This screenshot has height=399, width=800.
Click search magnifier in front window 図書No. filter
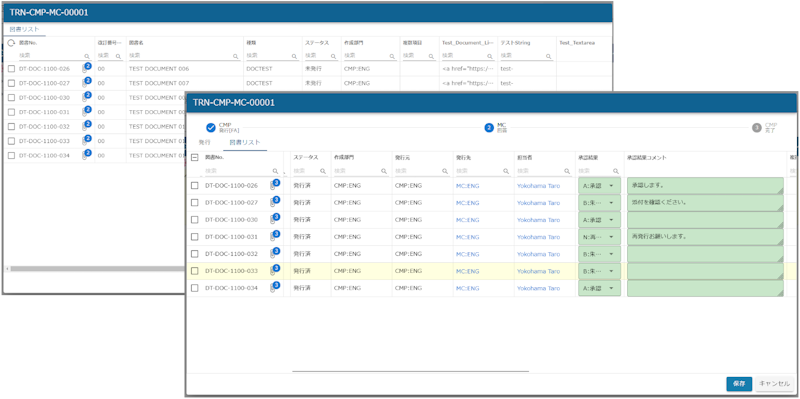(276, 171)
